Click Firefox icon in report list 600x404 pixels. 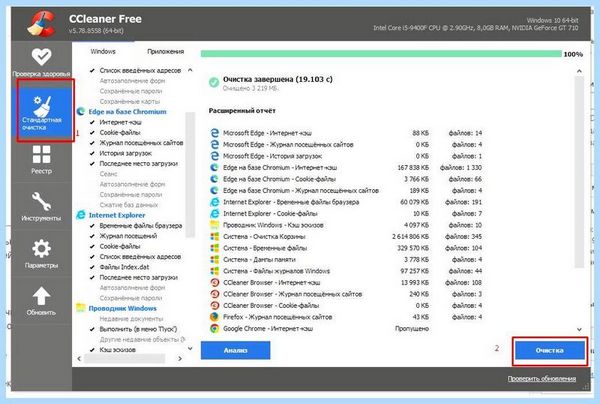(x=214, y=317)
